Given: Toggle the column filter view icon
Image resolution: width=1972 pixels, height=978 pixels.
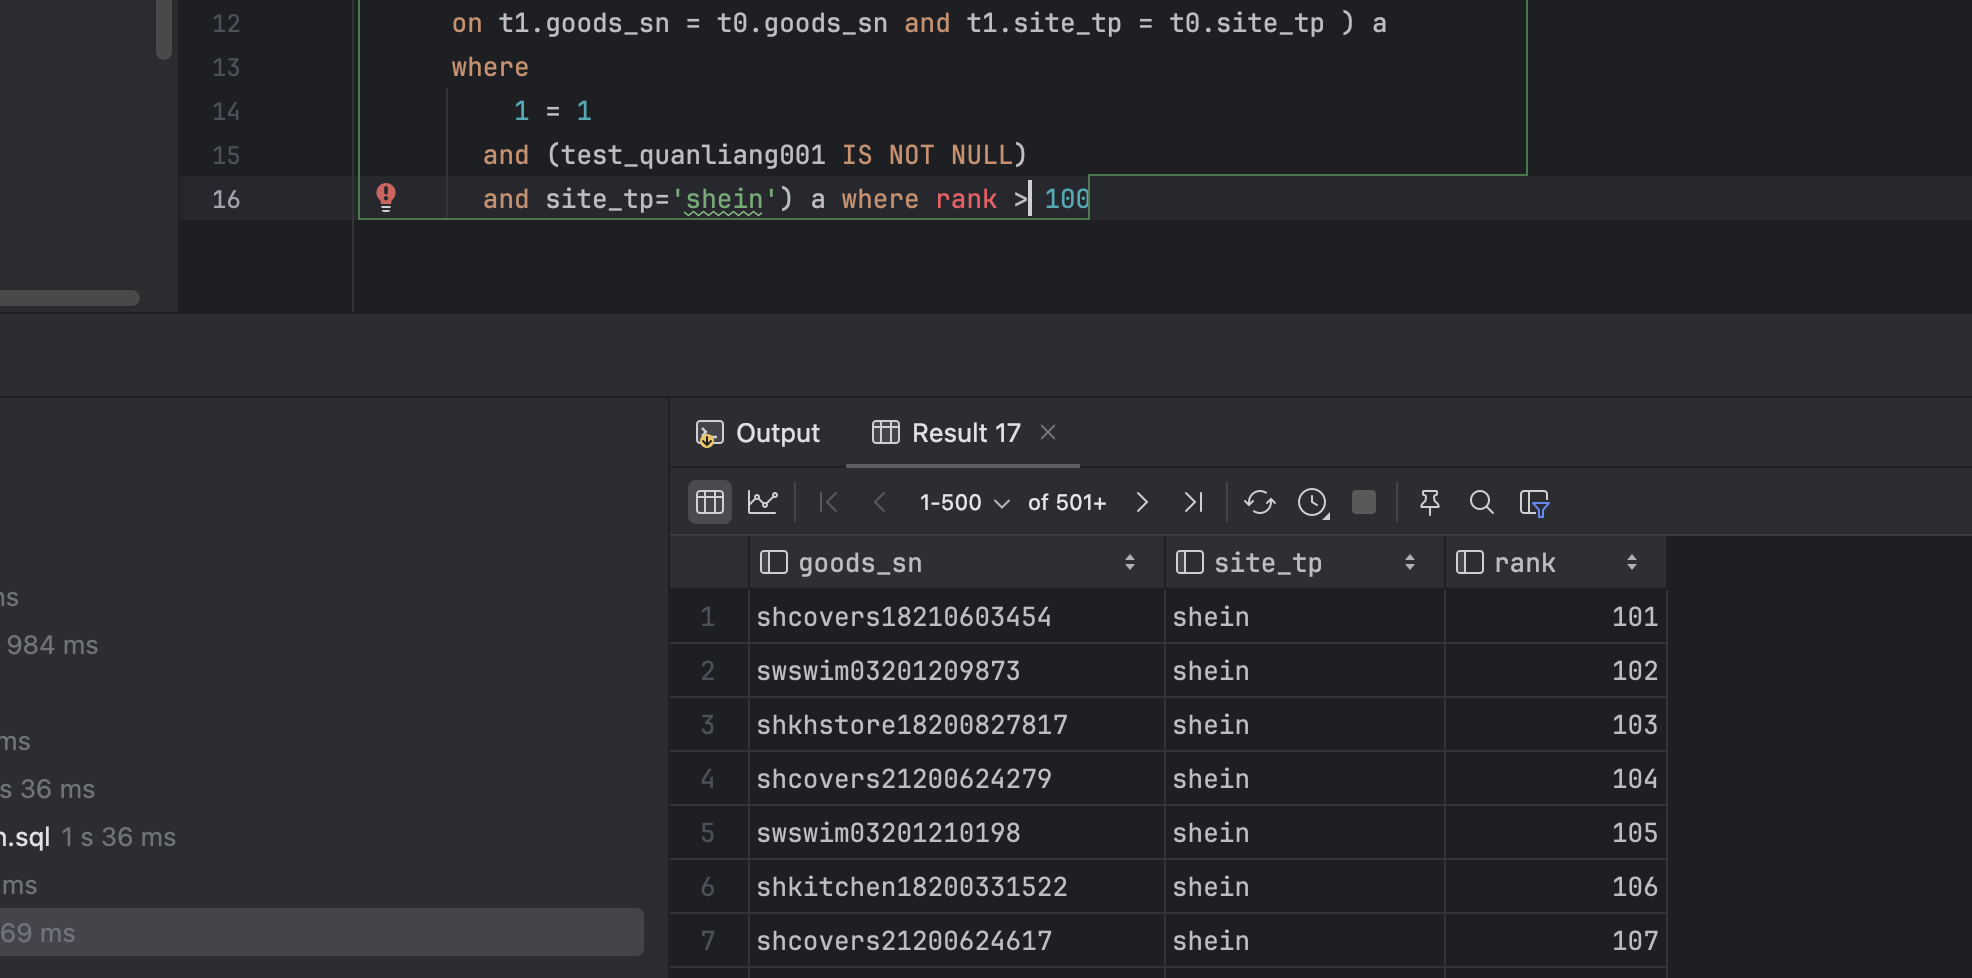Looking at the screenshot, I should pos(1534,503).
